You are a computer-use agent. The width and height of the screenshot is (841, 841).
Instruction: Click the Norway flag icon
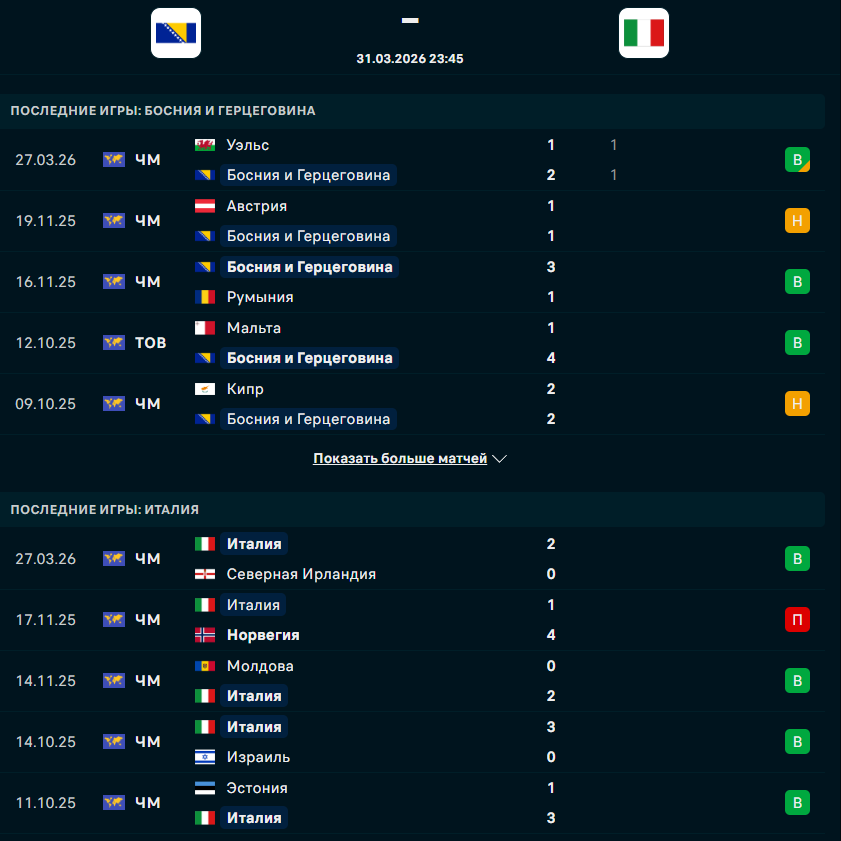(205, 635)
